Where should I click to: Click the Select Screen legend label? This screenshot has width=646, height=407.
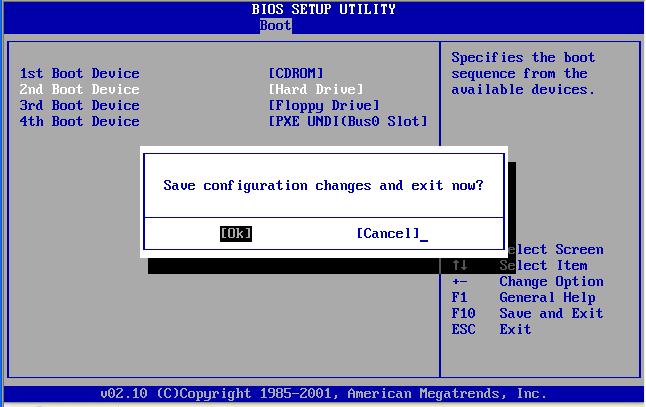click(555, 249)
